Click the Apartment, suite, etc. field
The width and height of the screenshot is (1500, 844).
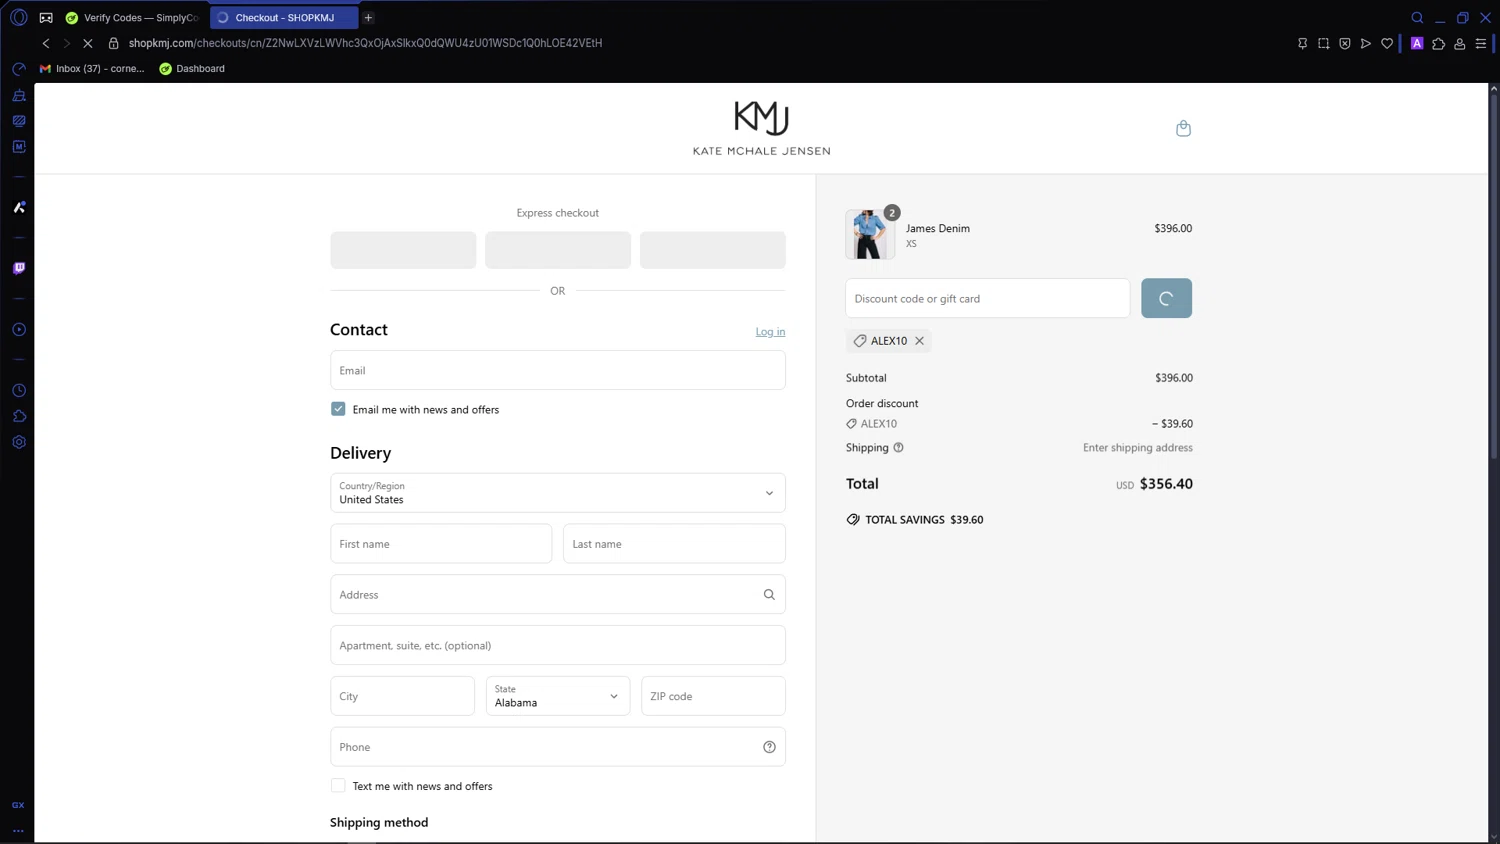point(557,645)
